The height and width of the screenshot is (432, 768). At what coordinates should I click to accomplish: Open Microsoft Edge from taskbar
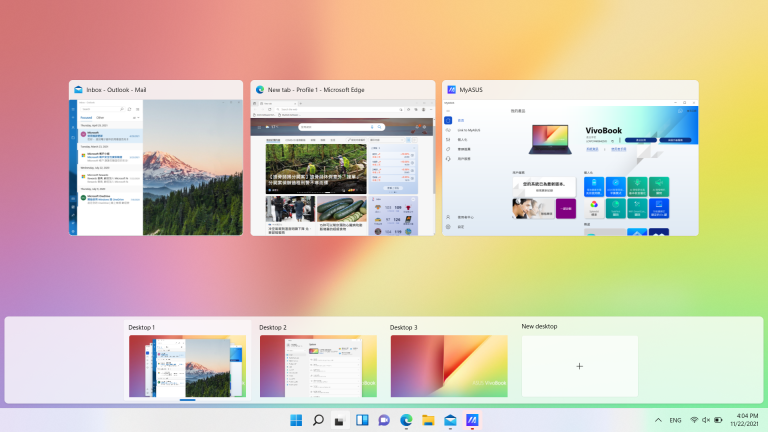coord(406,420)
